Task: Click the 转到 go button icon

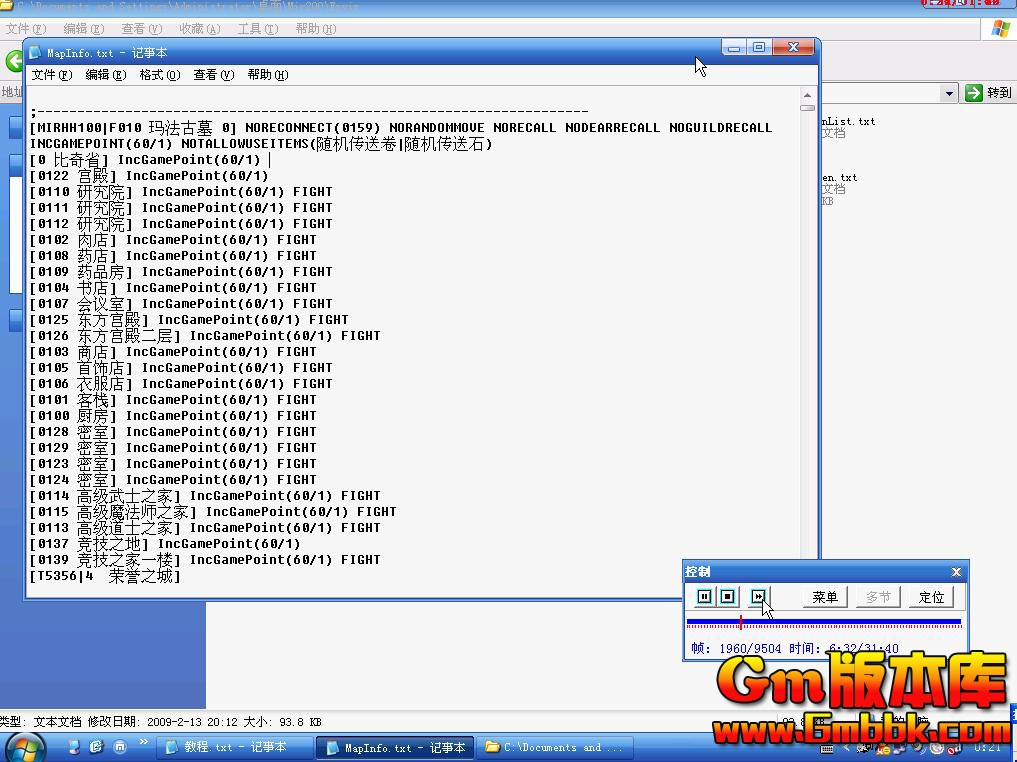Action: [x=975, y=93]
